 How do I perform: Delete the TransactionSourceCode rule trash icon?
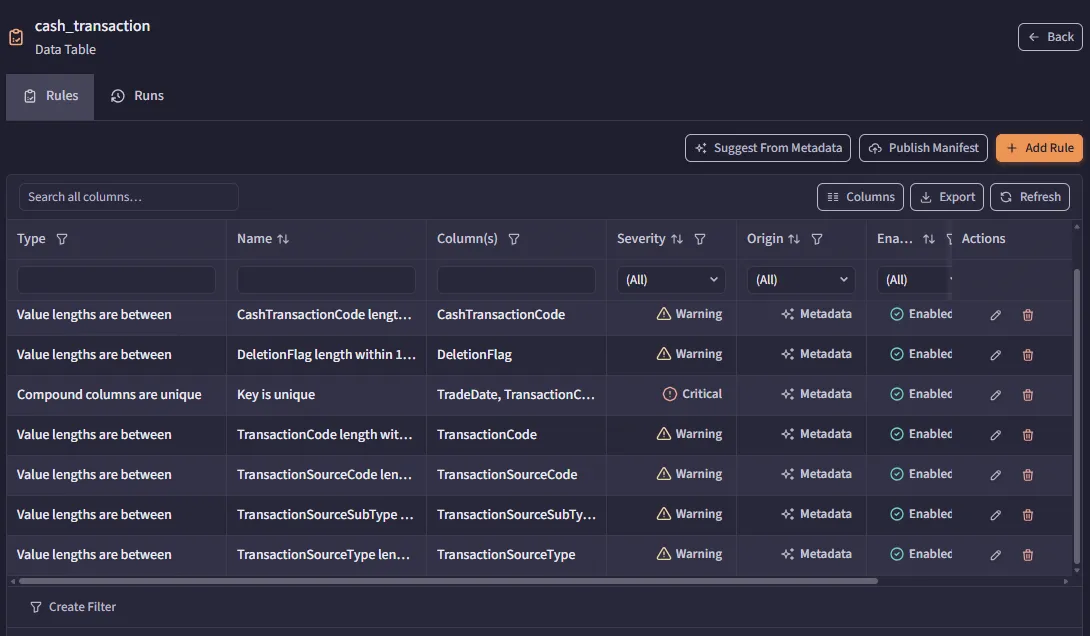point(1027,475)
